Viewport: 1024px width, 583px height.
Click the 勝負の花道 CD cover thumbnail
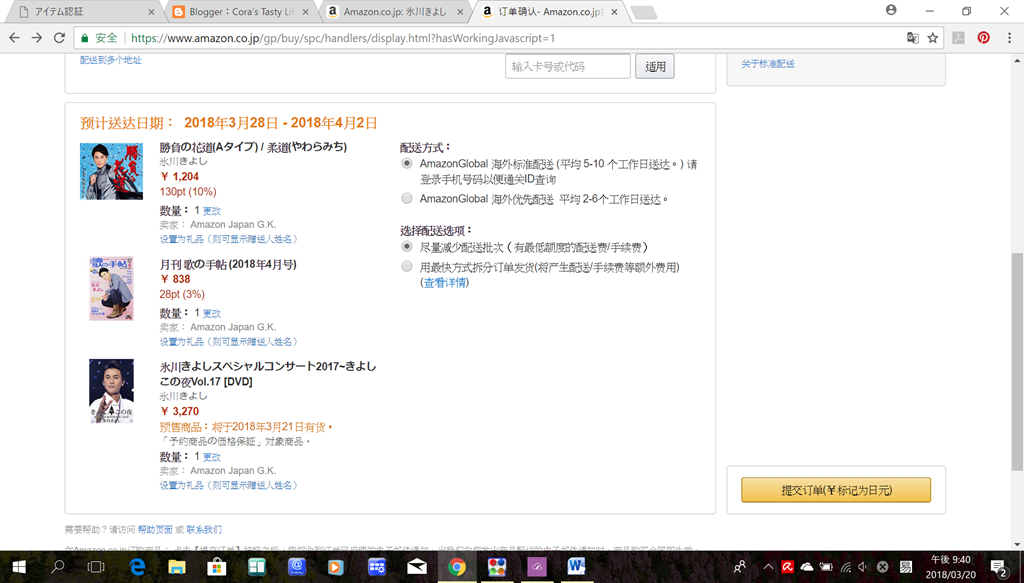(x=111, y=171)
